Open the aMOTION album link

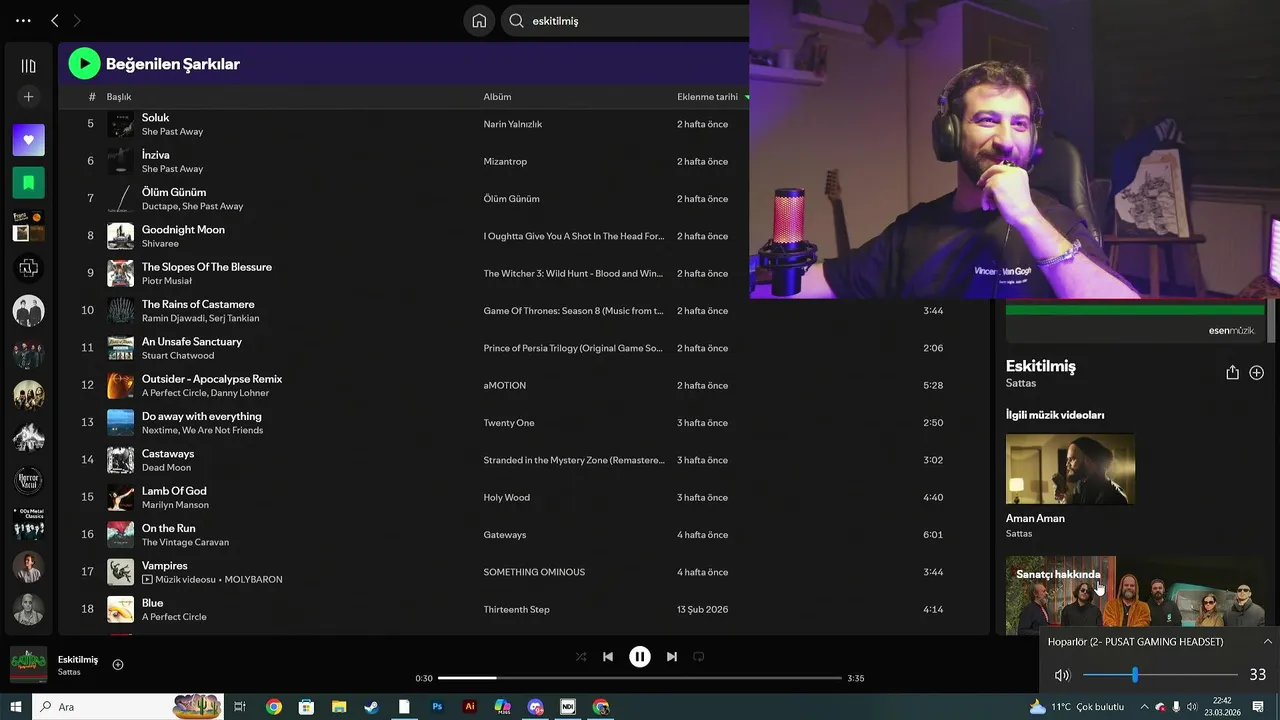(x=504, y=385)
